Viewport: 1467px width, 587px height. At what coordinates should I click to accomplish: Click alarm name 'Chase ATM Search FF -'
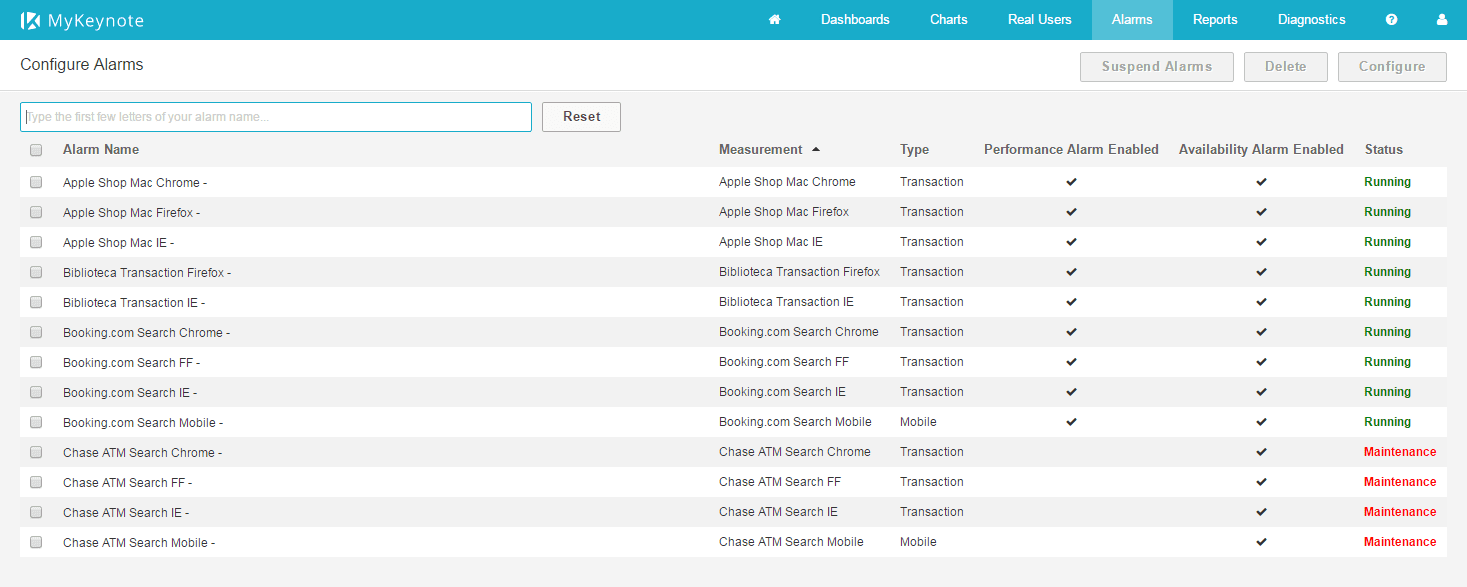coord(127,483)
